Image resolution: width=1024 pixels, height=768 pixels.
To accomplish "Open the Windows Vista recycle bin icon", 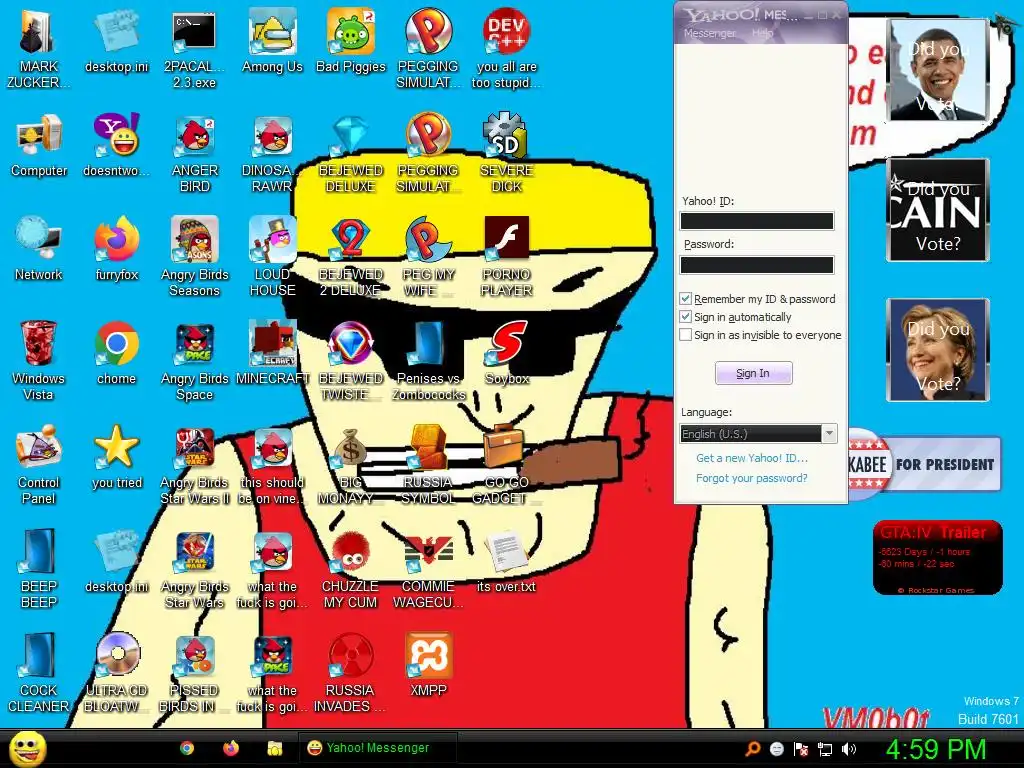I will click(x=39, y=360).
